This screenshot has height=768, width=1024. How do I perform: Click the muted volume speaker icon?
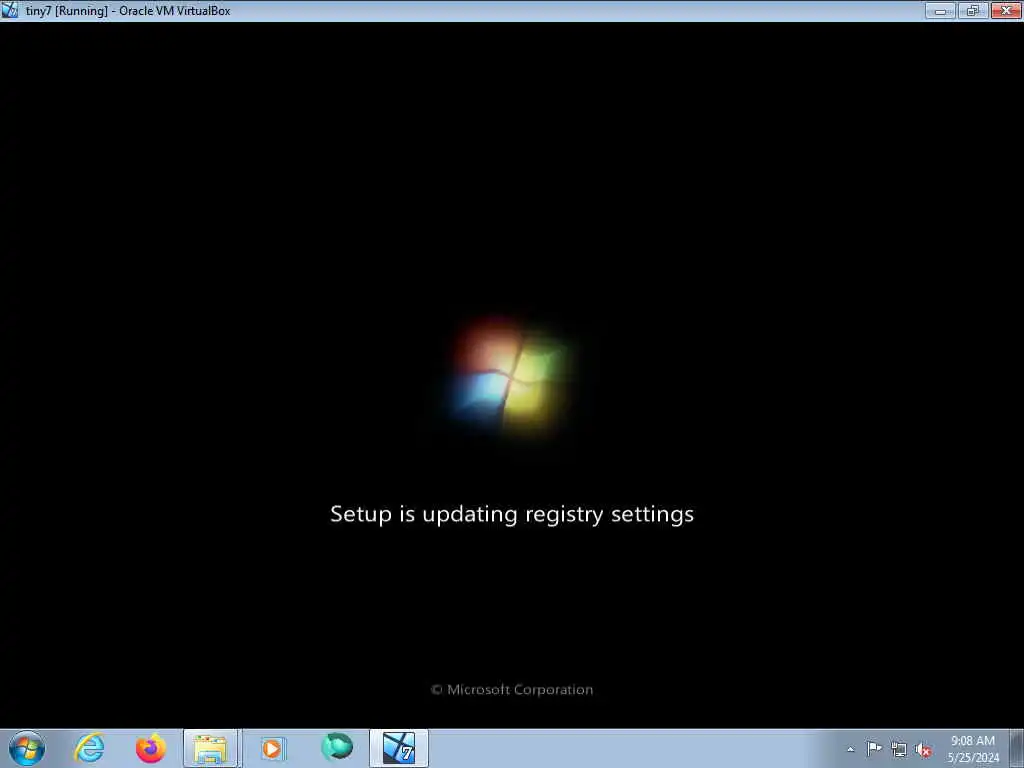coord(923,750)
